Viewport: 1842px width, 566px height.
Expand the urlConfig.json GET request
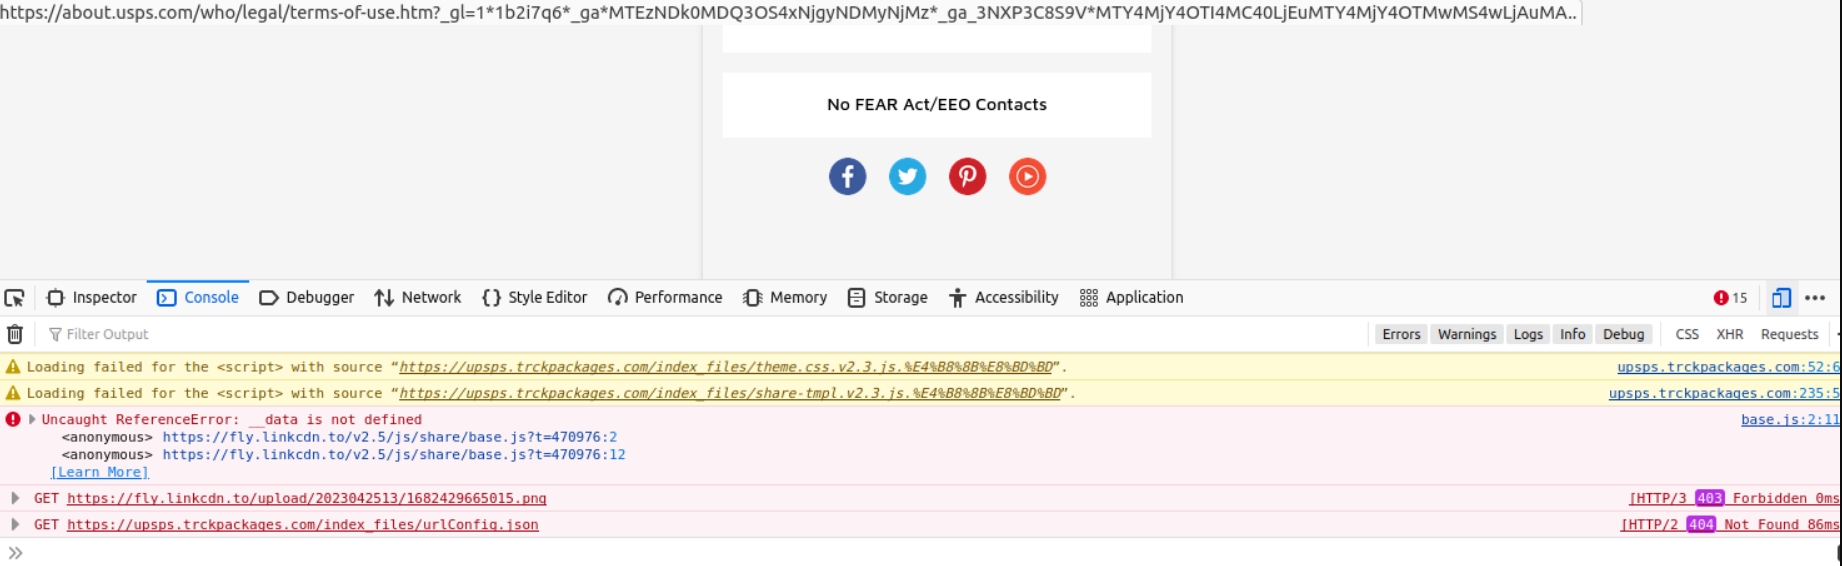tap(15, 524)
